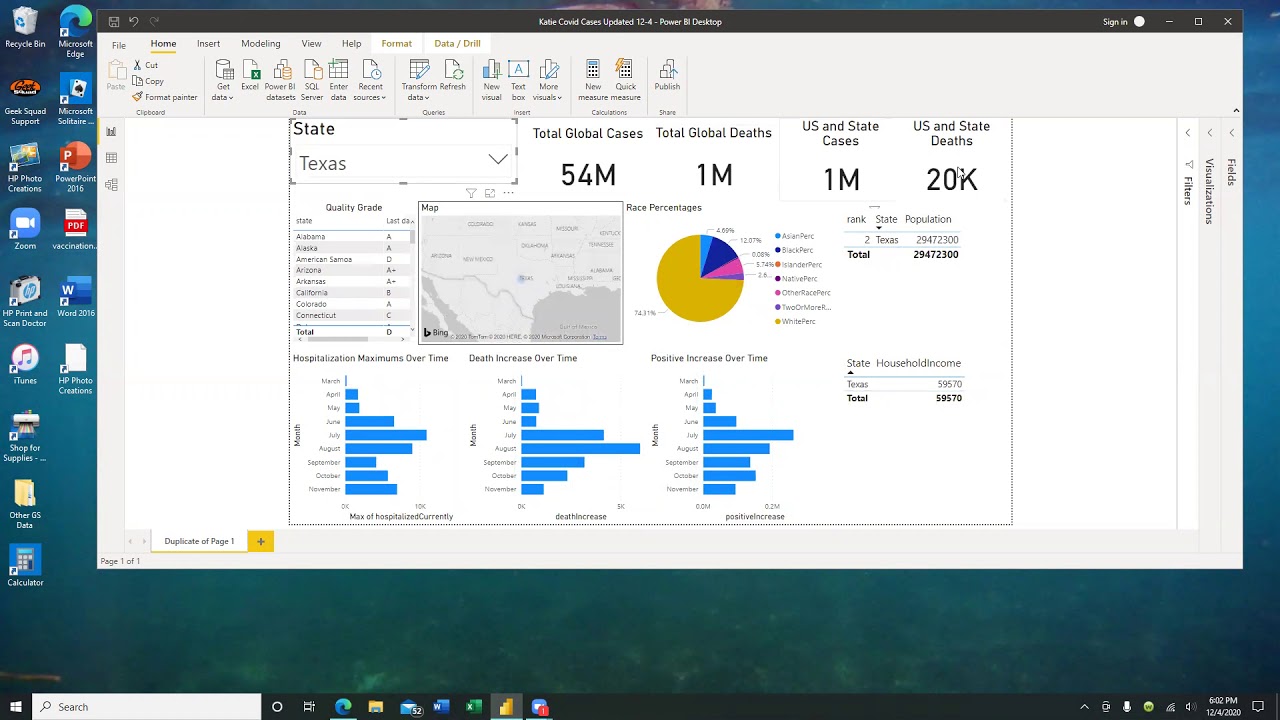Screen dimensions: 1280x720
Task: Create a New measure
Action: 593,80
